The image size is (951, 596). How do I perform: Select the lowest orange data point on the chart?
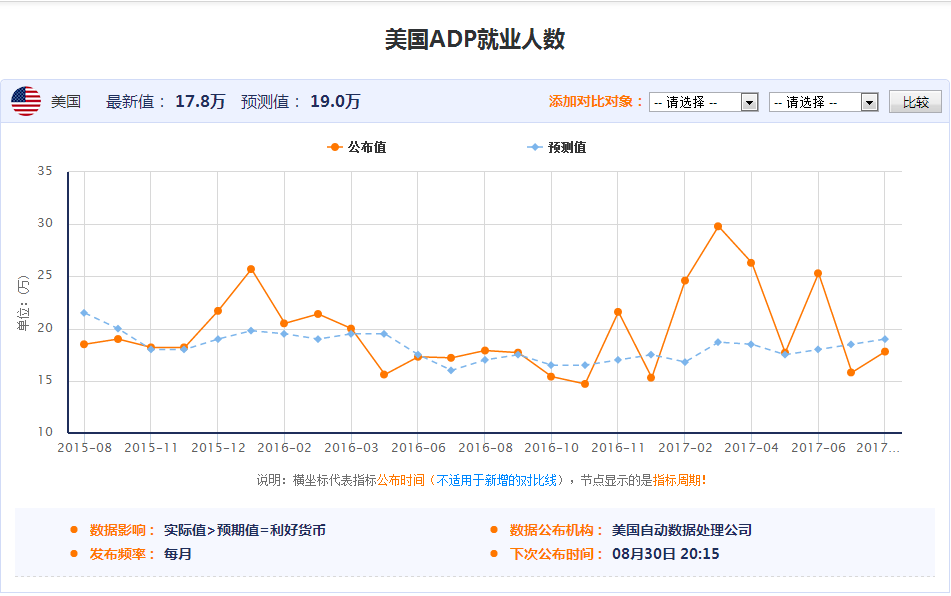coord(585,384)
